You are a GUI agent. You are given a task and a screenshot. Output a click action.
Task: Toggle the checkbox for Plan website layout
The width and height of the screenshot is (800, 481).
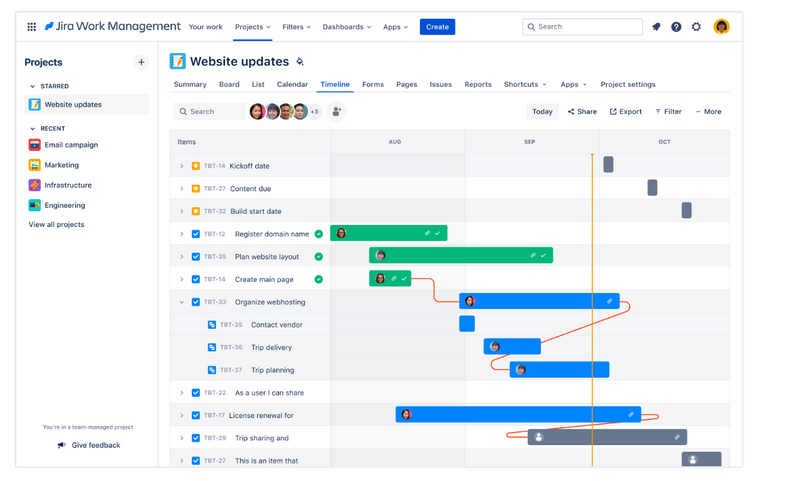click(196, 257)
